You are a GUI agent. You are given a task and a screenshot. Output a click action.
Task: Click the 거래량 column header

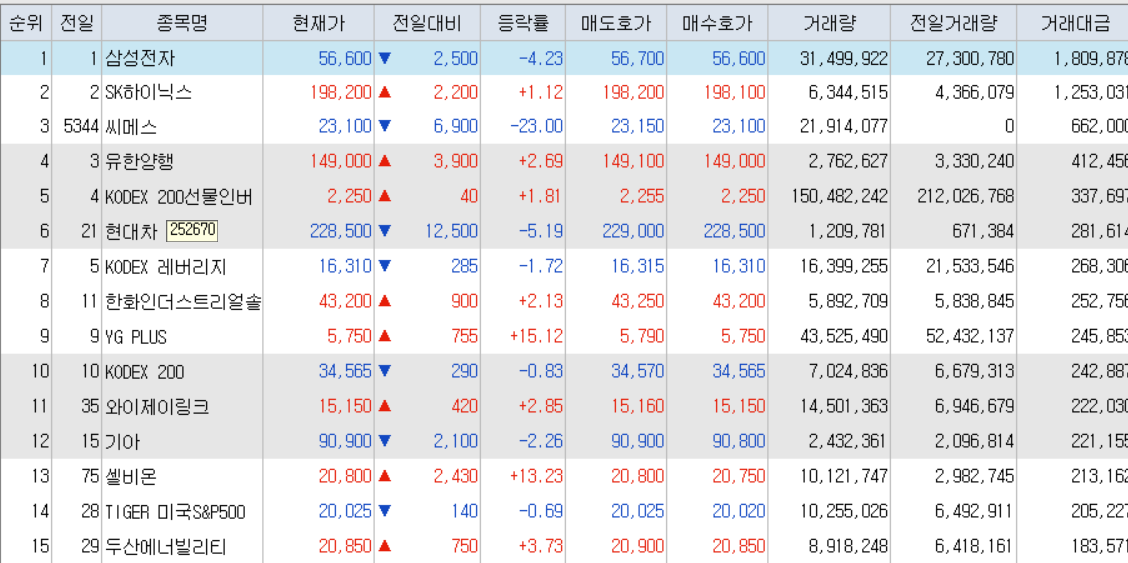click(x=829, y=23)
